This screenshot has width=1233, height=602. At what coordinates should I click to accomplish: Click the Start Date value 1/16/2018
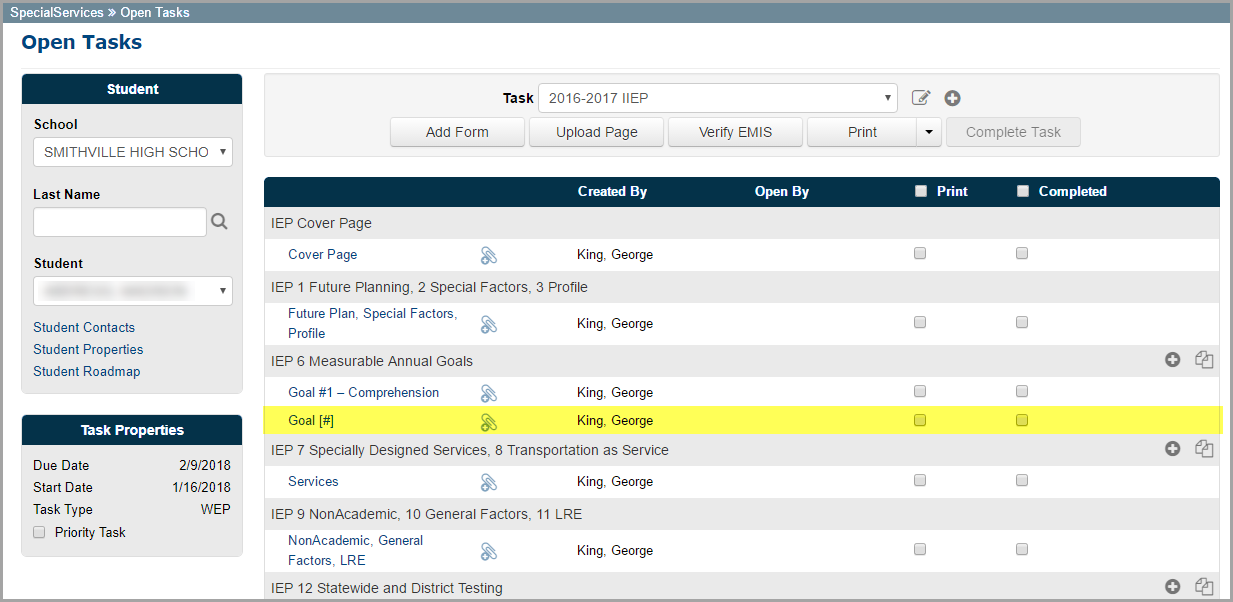[x=201, y=487]
